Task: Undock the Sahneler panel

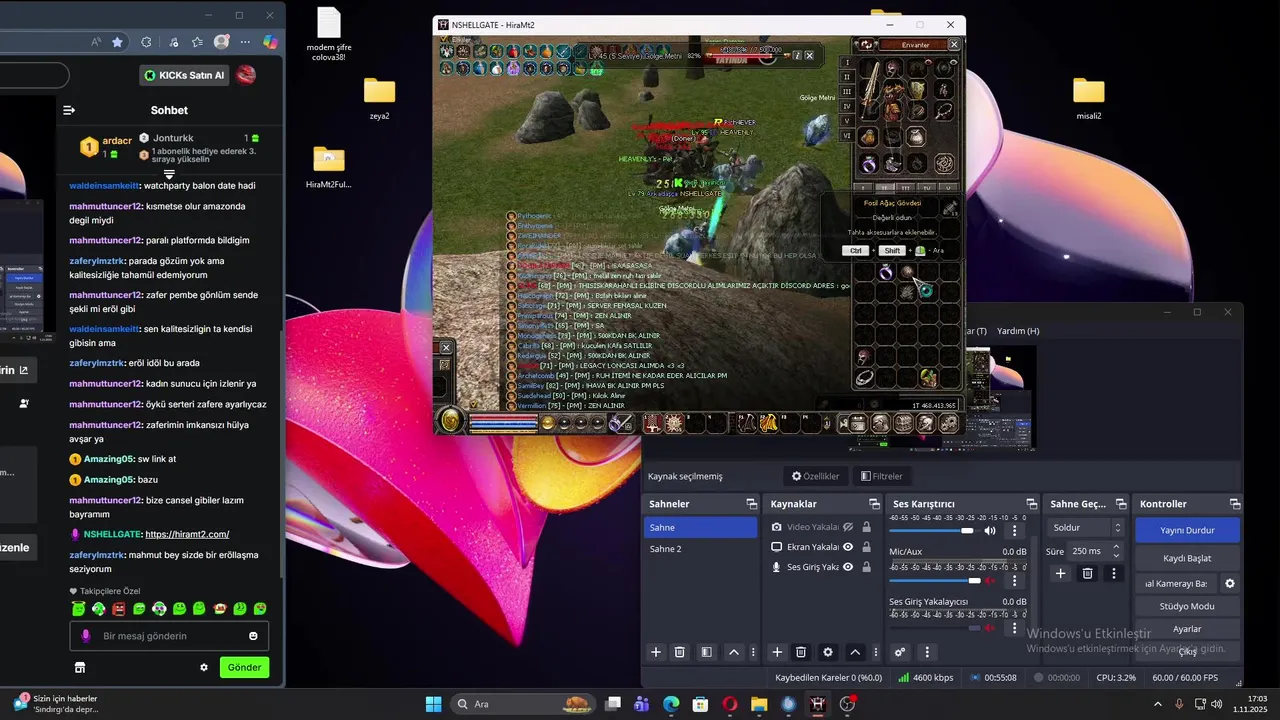Action: 752,504
